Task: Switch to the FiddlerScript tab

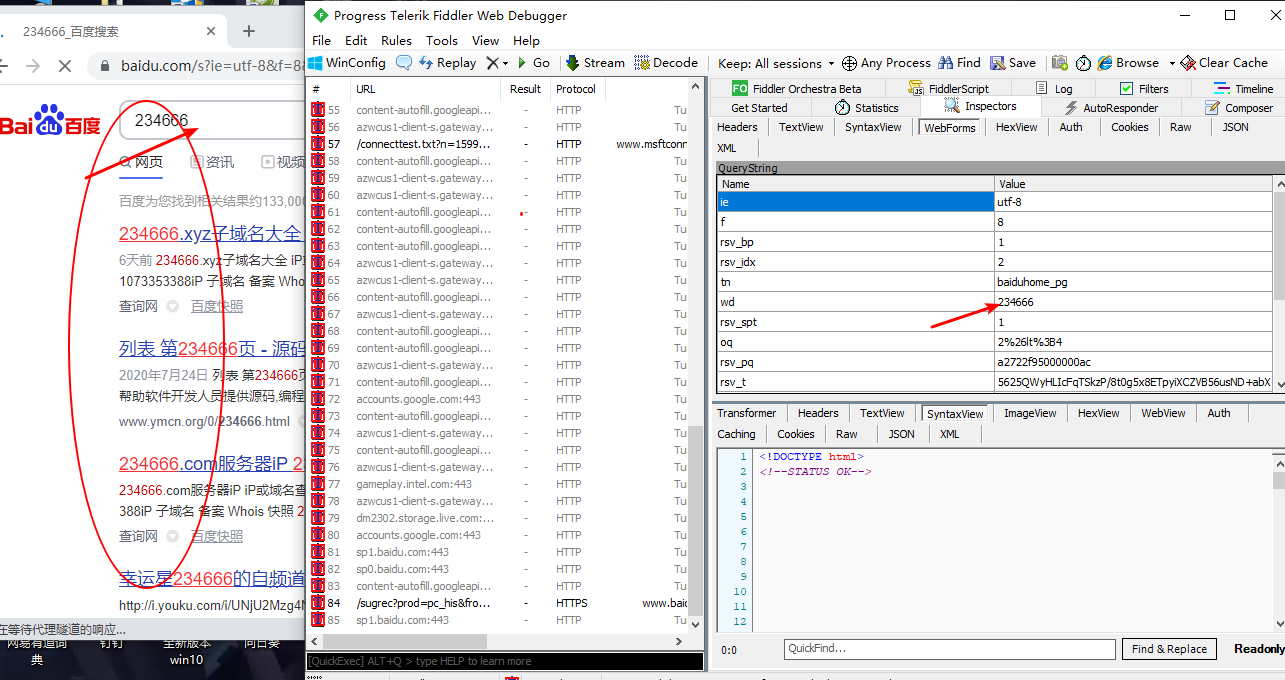Action: [948, 88]
